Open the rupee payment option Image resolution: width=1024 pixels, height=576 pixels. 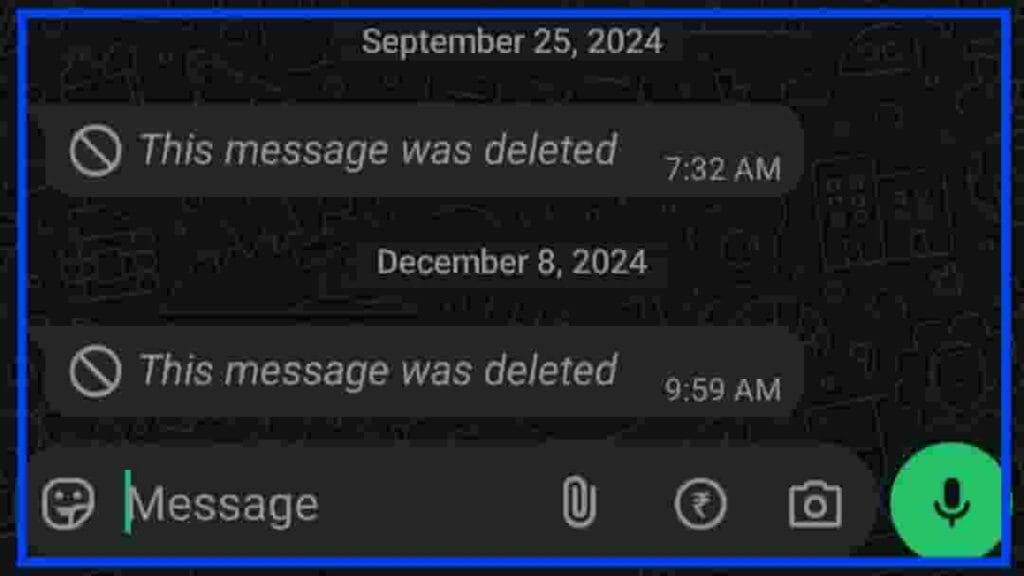[700, 504]
